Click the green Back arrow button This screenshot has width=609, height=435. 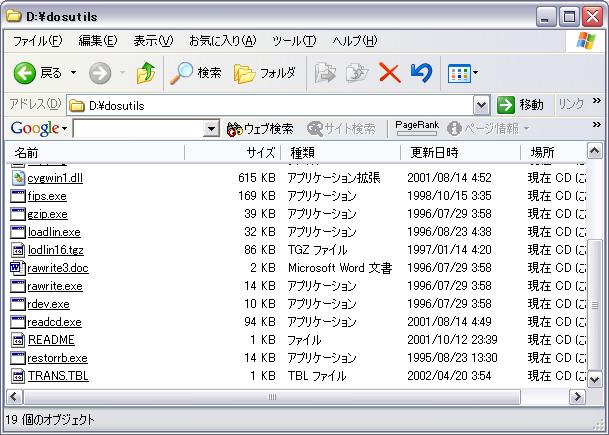pos(26,73)
